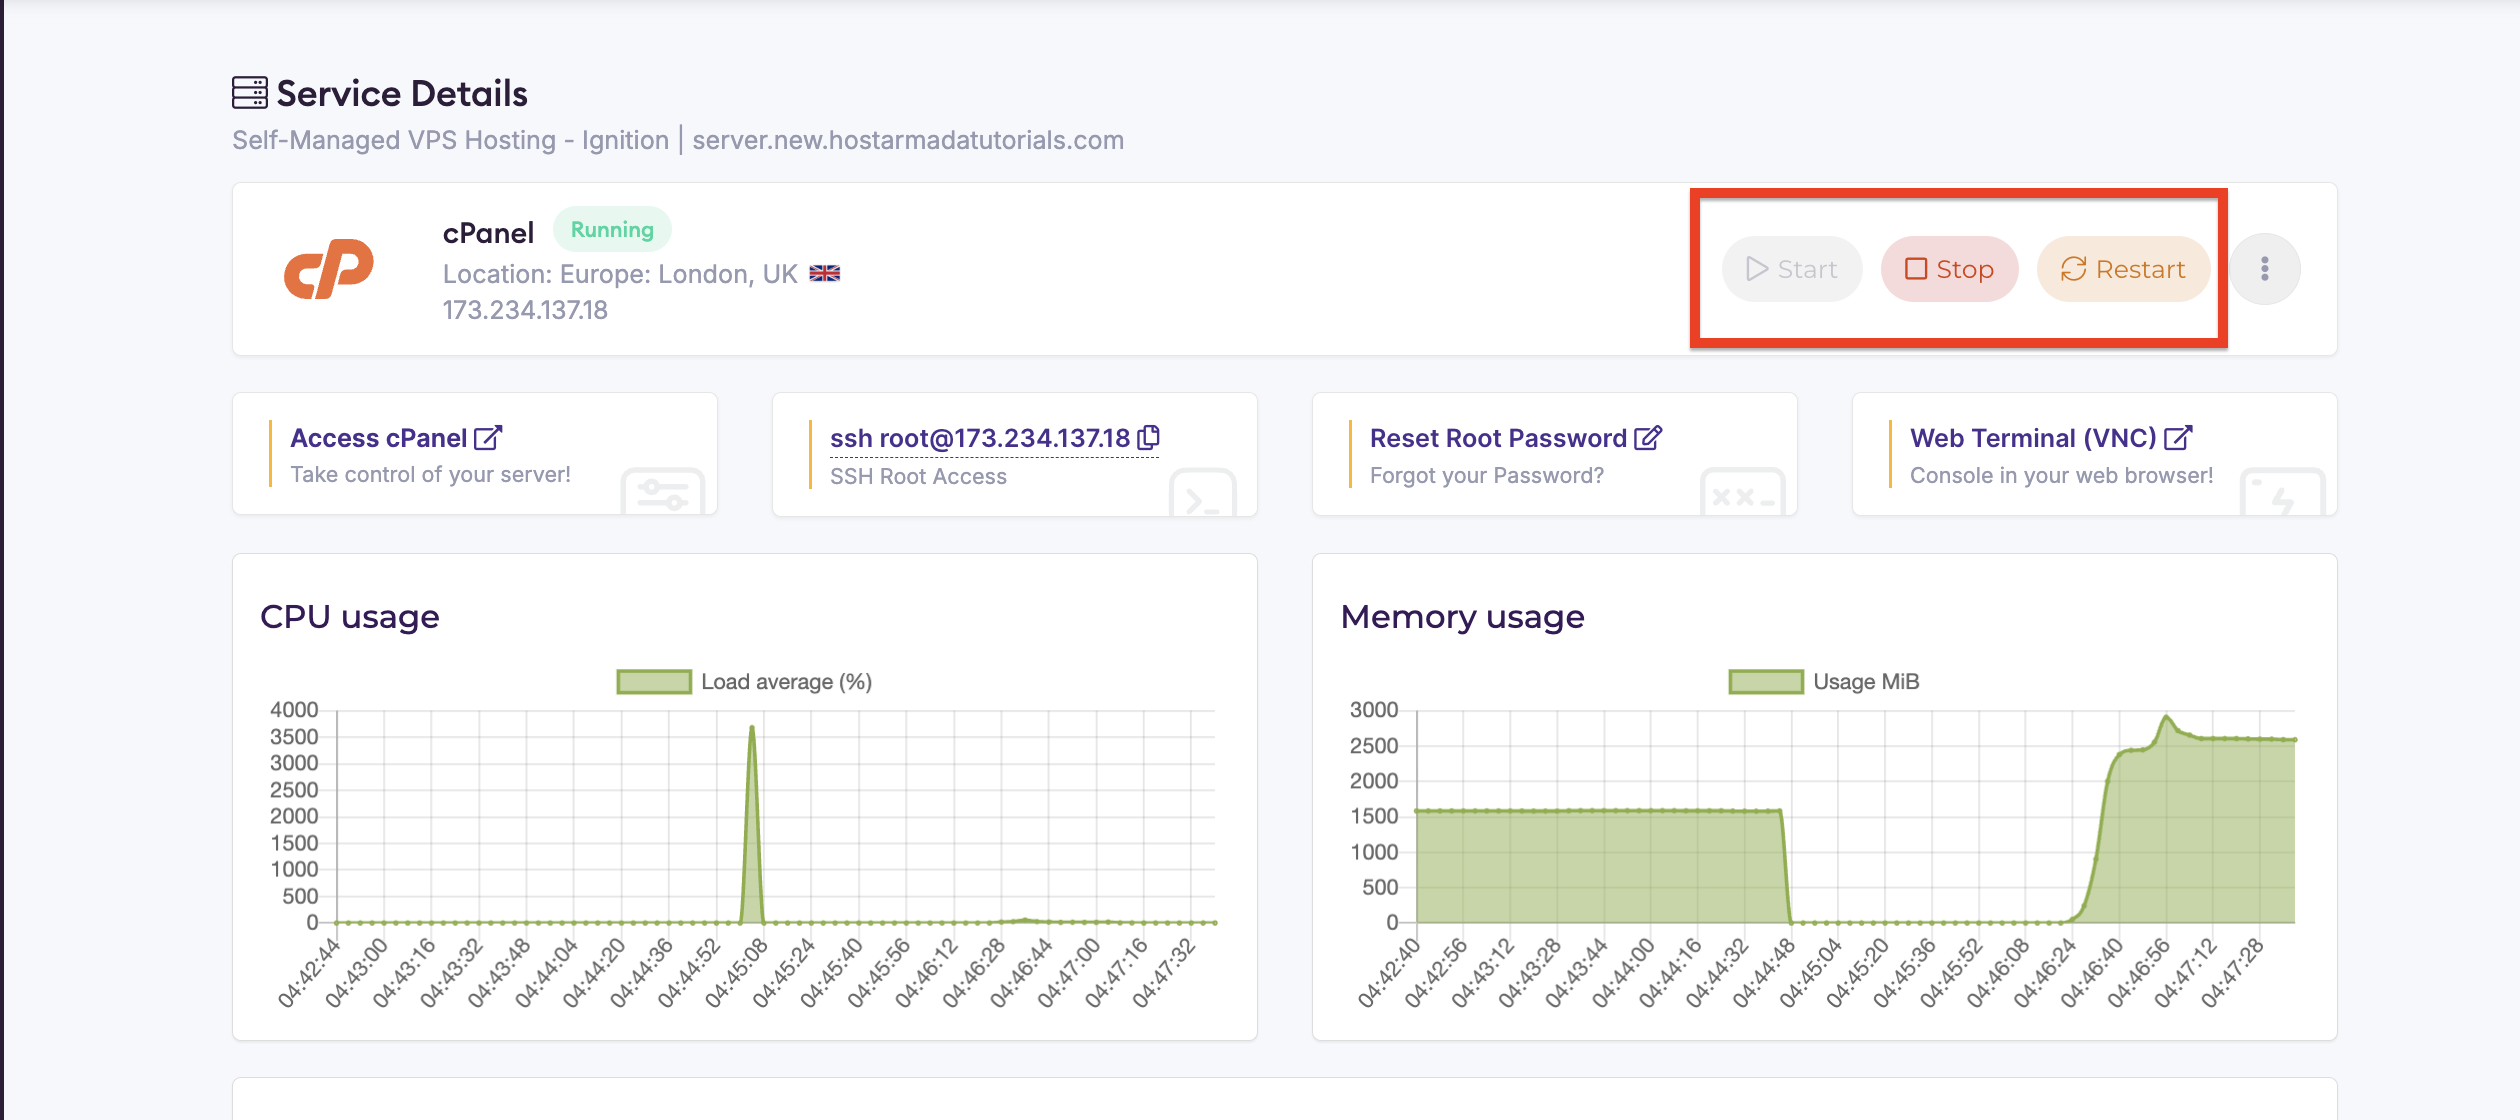The image size is (2520, 1120).
Task: Click the Service Details server icon
Action: coord(249,93)
